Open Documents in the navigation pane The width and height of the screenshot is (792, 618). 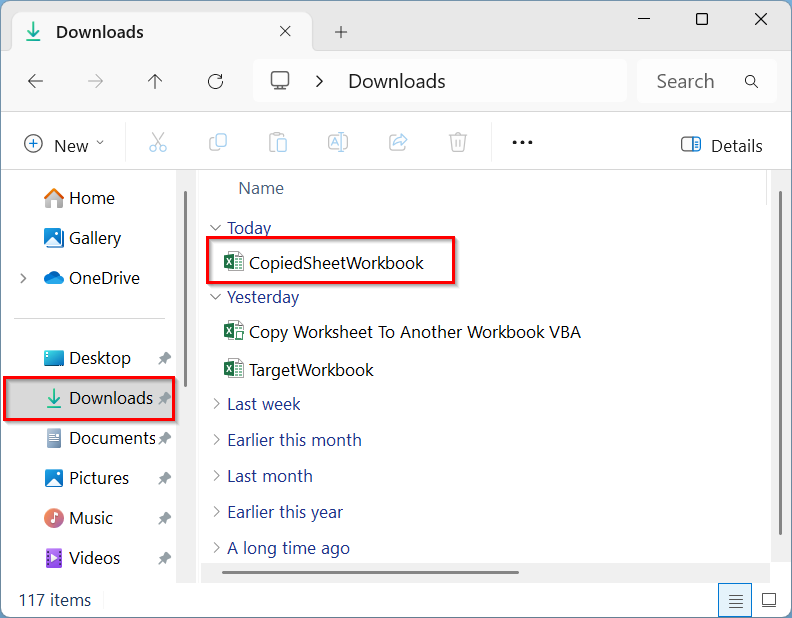(111, 438)
